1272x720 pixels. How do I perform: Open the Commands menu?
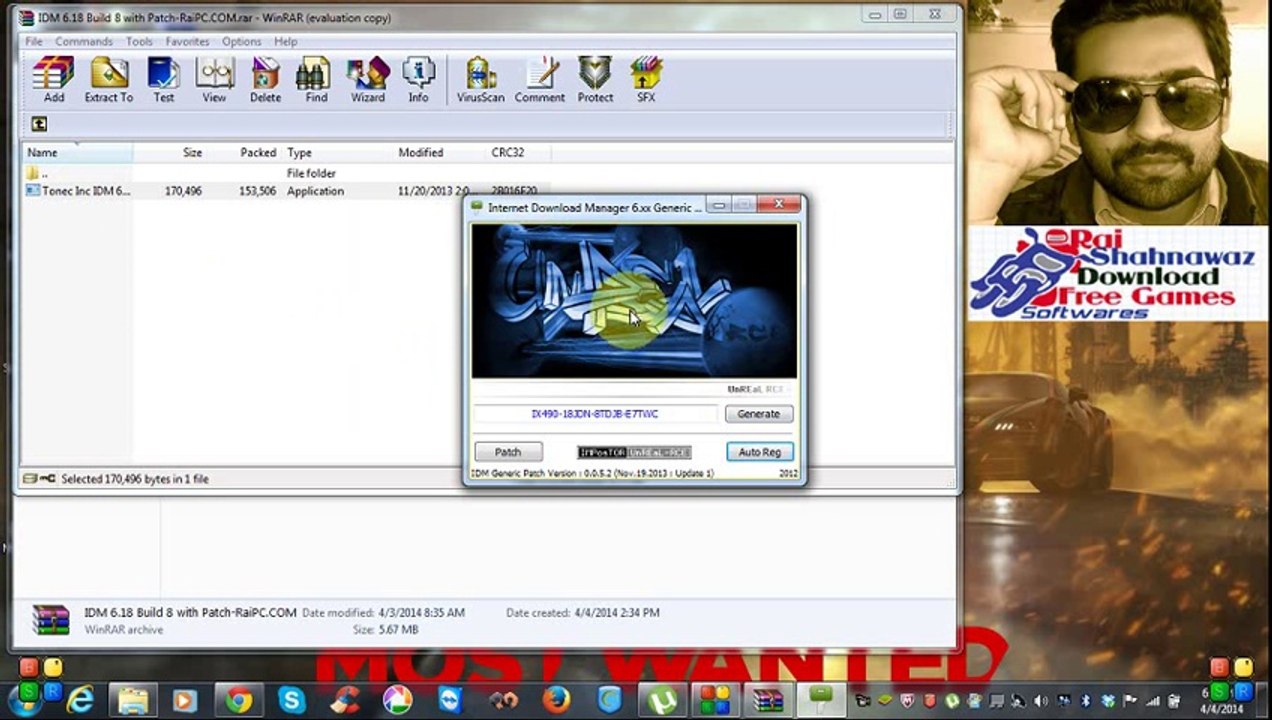tap(84, 42)
